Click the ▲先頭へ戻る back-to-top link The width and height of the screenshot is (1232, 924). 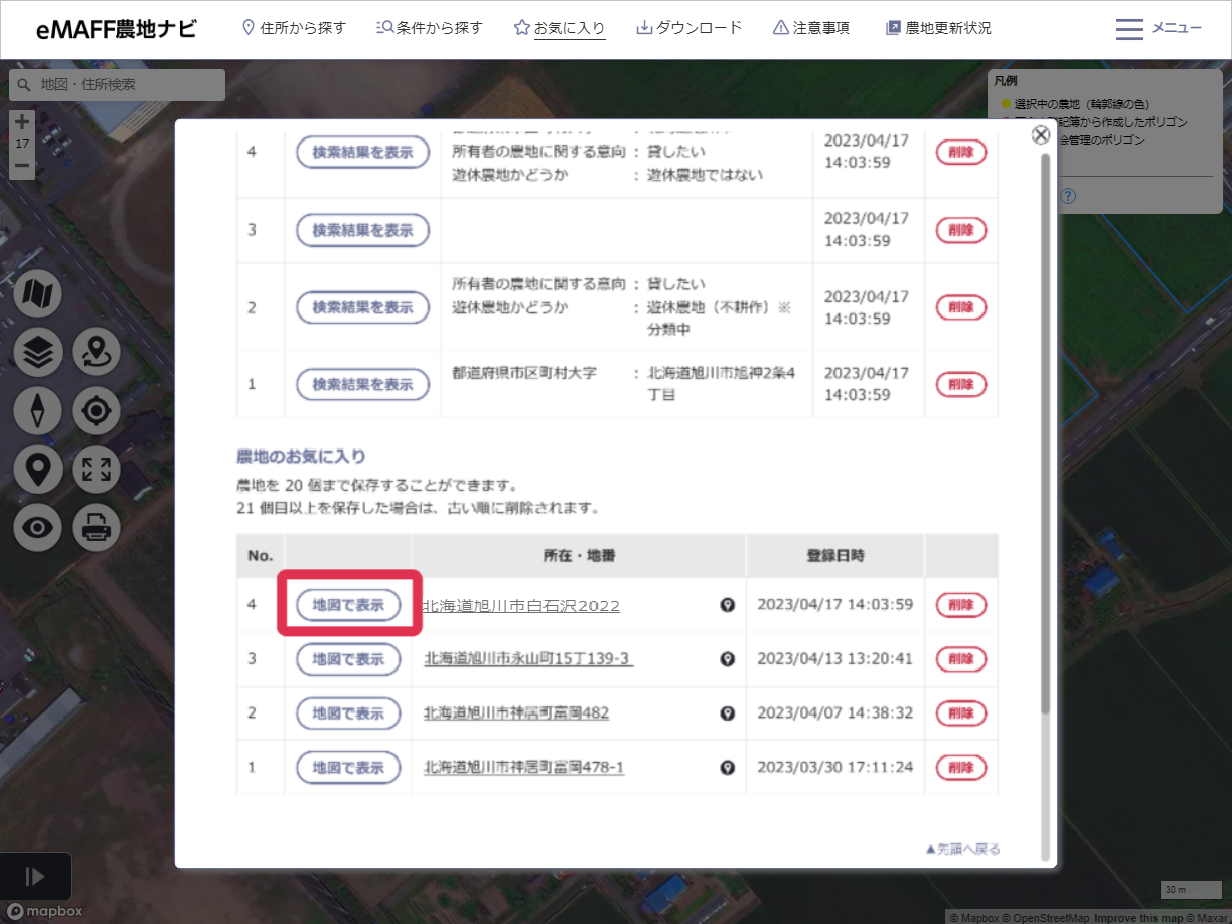[963, 849]
